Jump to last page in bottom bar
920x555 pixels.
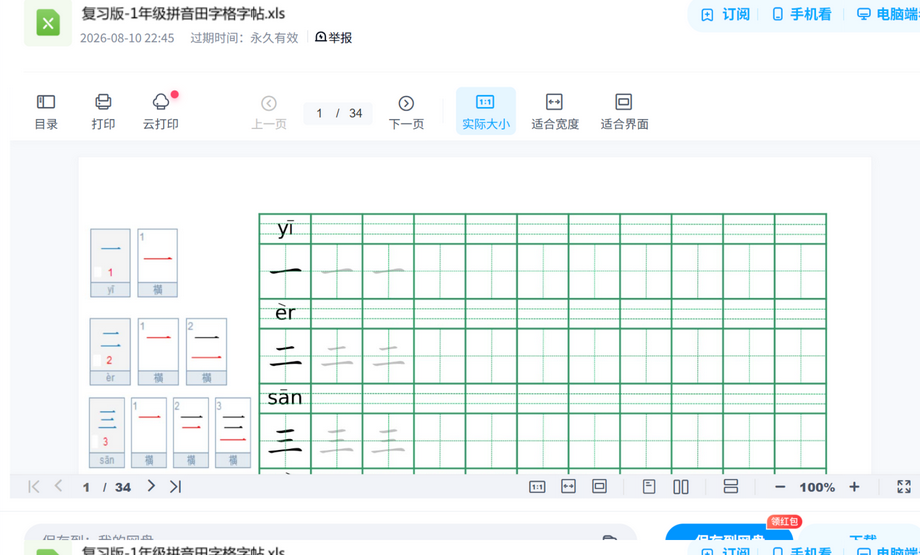pos(175,486)
